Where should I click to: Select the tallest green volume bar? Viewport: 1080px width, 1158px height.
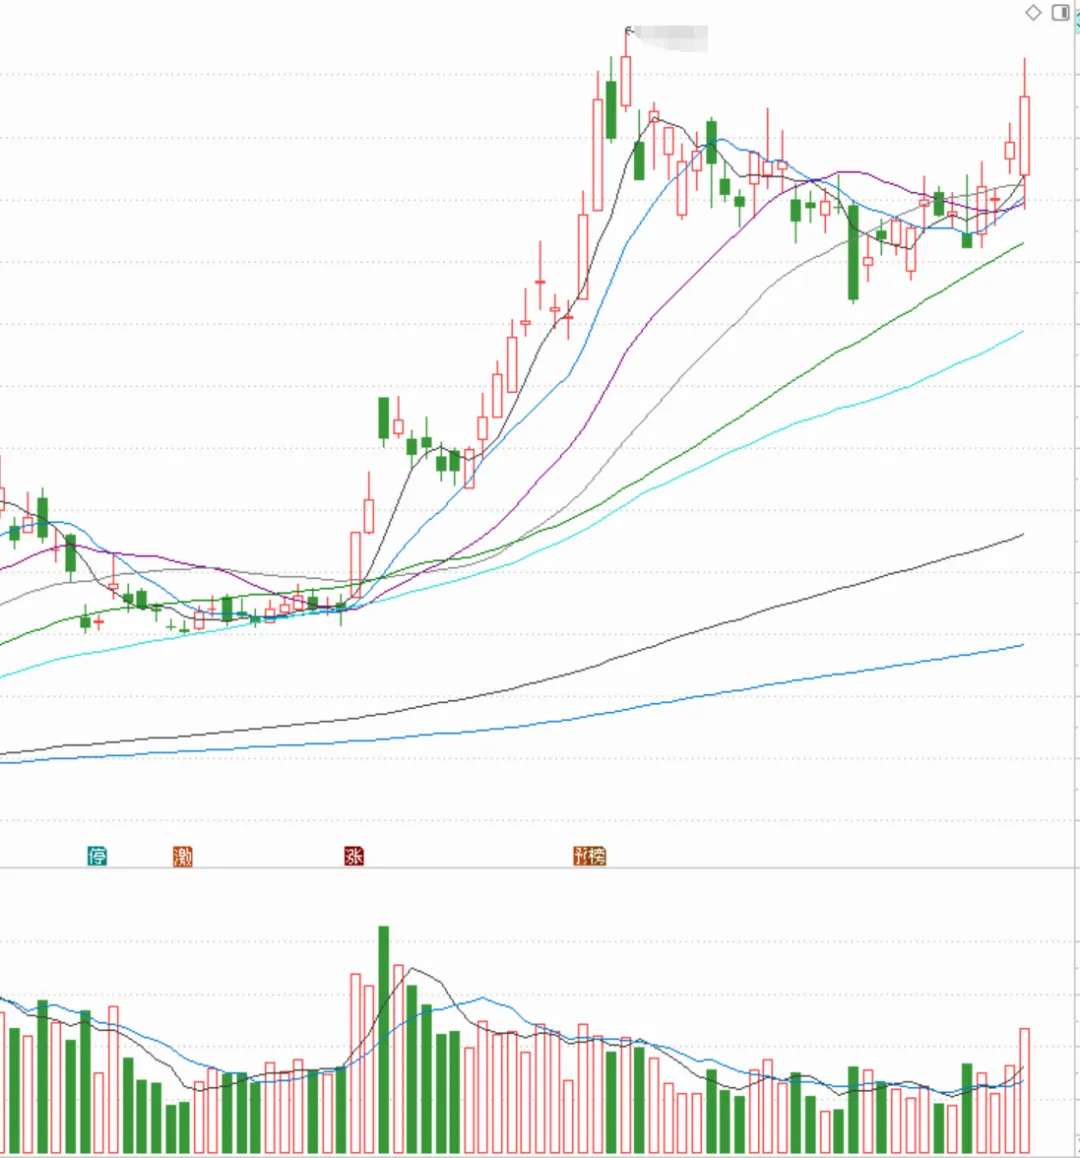pos(383,1039)
